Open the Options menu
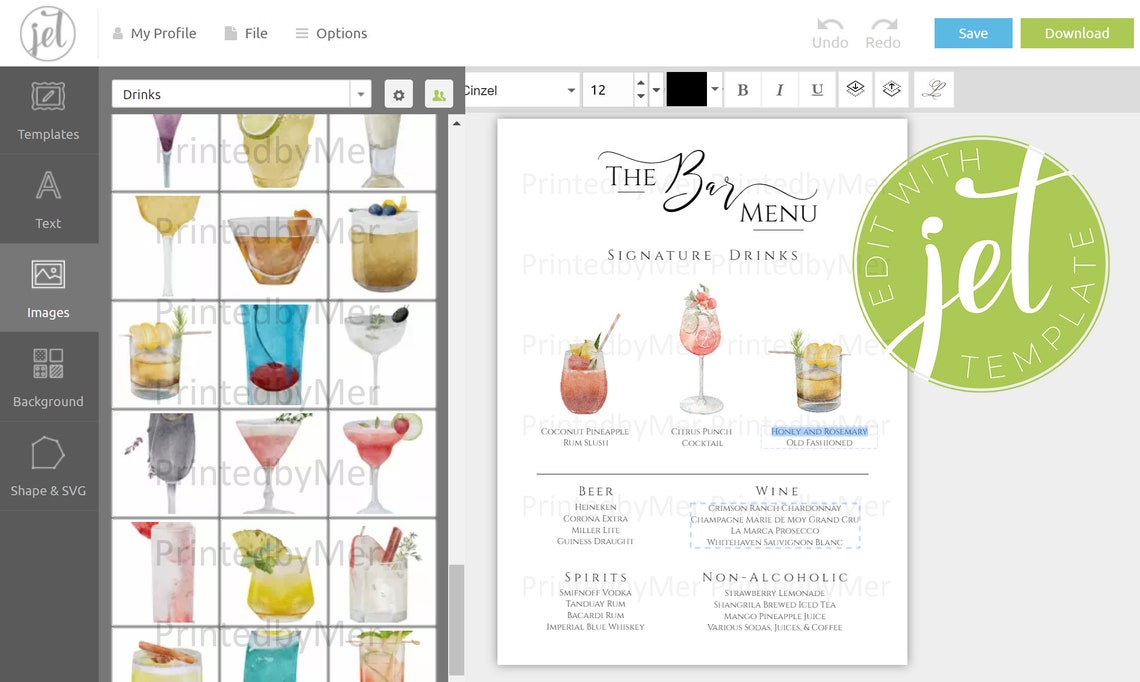The height and width of the screenshot is (682, 1140). point(331,32)
